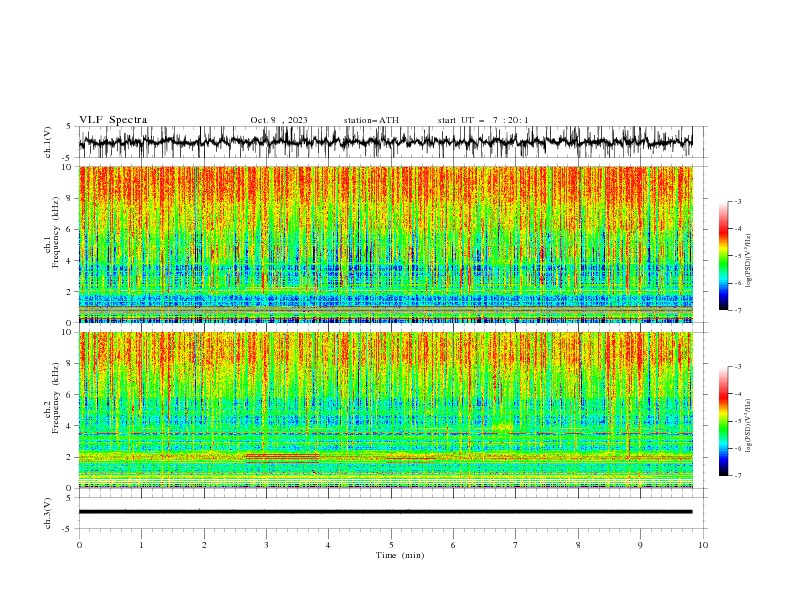Select the date text "Oct. 8 , 2023"
792x612 pixels.
point(279,120)
